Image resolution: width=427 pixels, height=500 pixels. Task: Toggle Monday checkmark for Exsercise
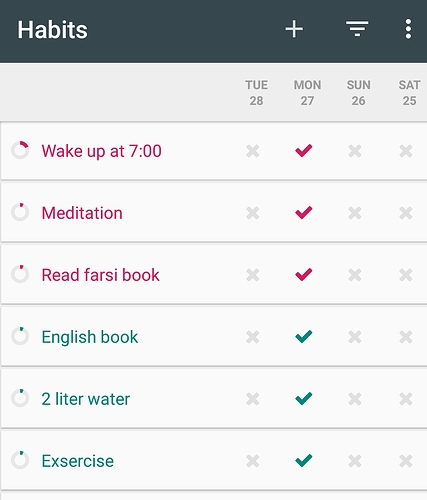pos(304,461)
